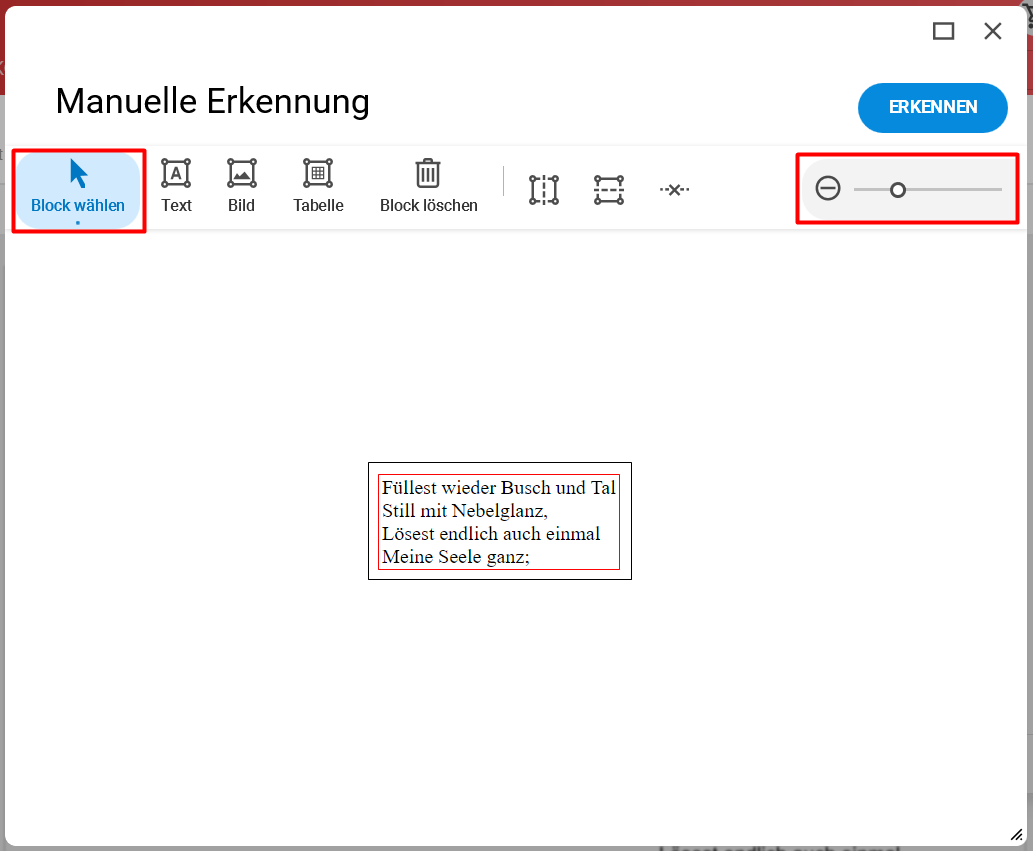
Task: Close the Manuelle Erkennung dialog
Action: pyautogui.click(x=993, y=31)
